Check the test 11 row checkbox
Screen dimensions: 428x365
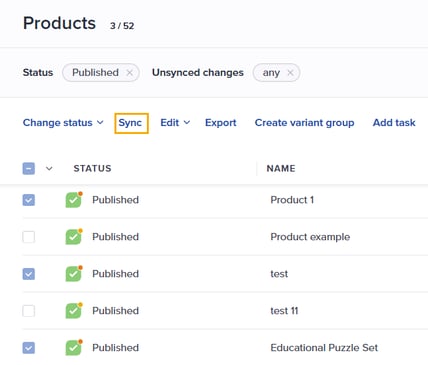coord(29,311)
